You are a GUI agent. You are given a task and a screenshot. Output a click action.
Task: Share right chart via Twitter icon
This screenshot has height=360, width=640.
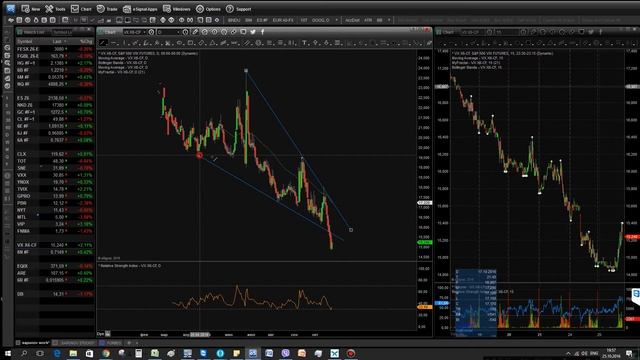click(x=591, y=32)
